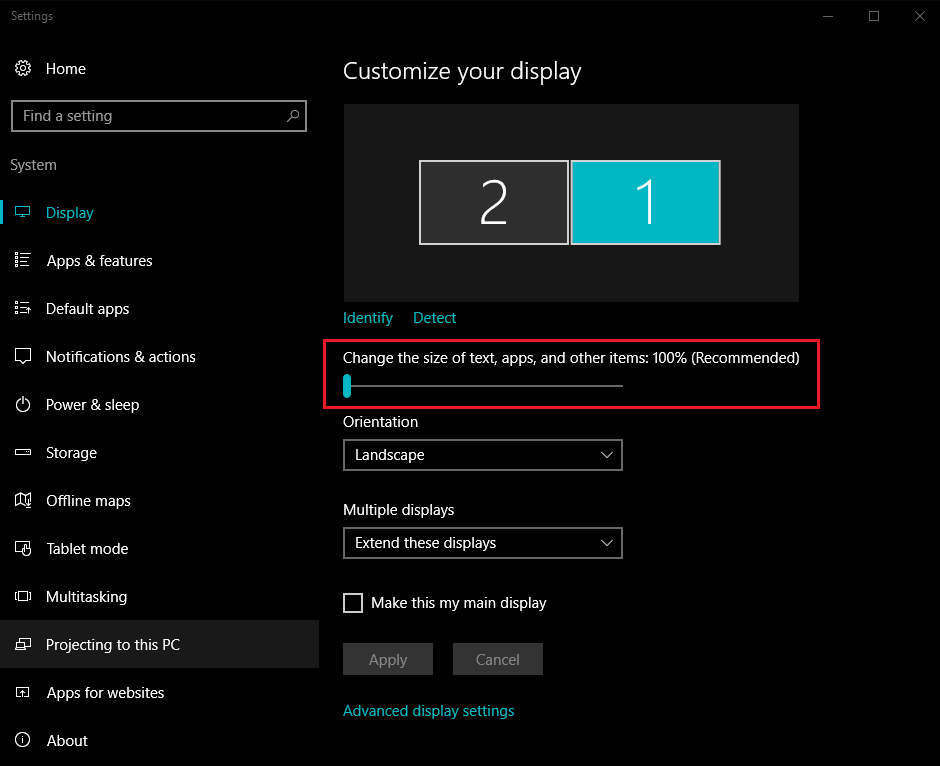Open Multitasking settings
The image size is (940, 766).
coord(159,596)
